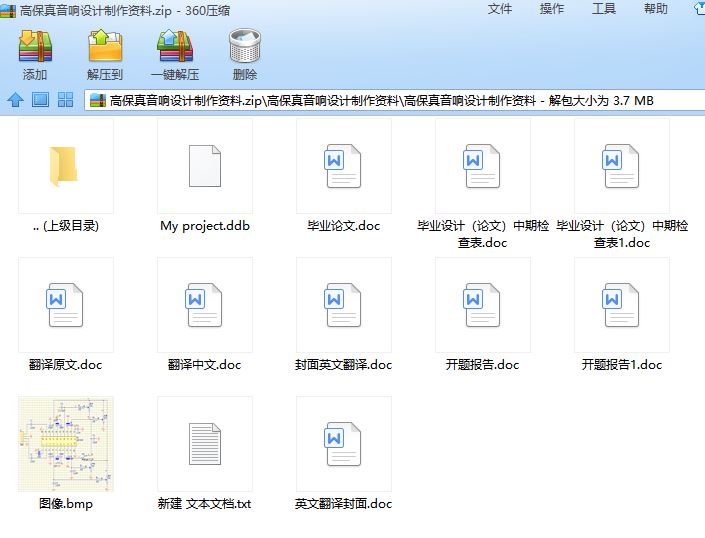This screenshot has height=538, width=705.
Task: Switch to single-pane list view icon
Action: [40, 99]
